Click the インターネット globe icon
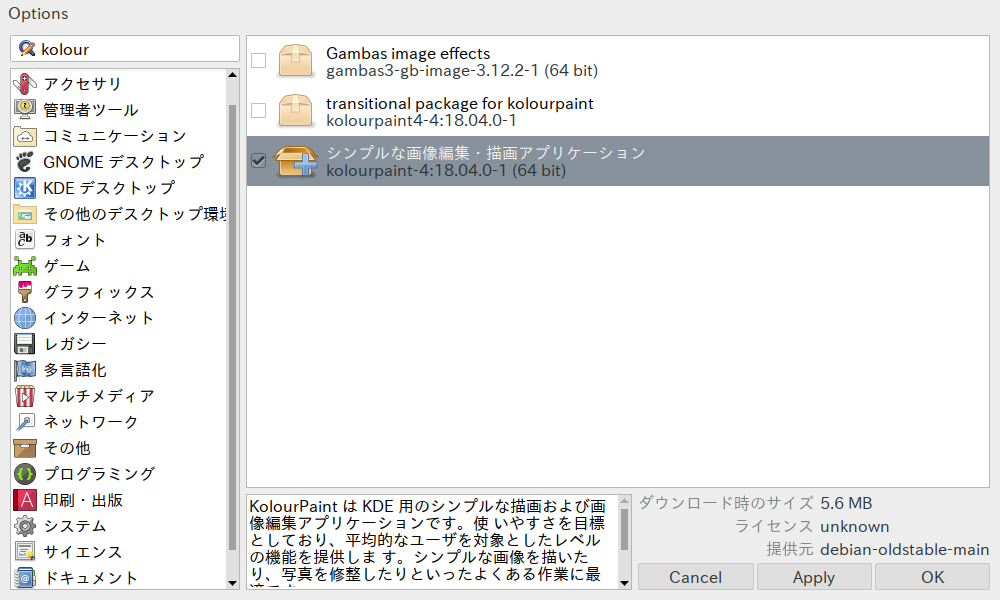1000x600 pixels. point(25,318)
